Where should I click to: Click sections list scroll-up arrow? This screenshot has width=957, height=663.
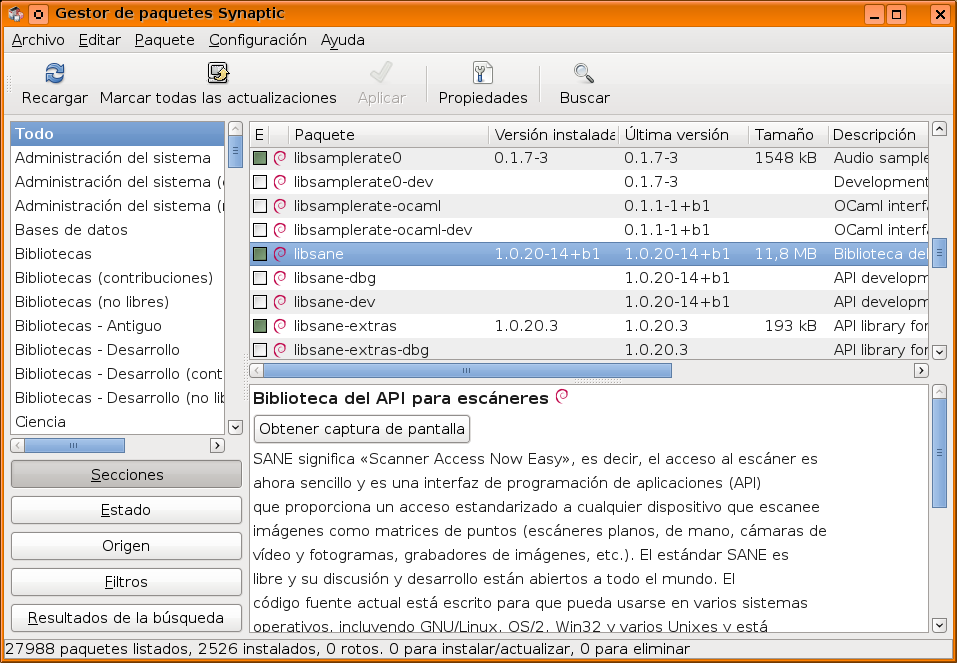click(x=235, y=129)
